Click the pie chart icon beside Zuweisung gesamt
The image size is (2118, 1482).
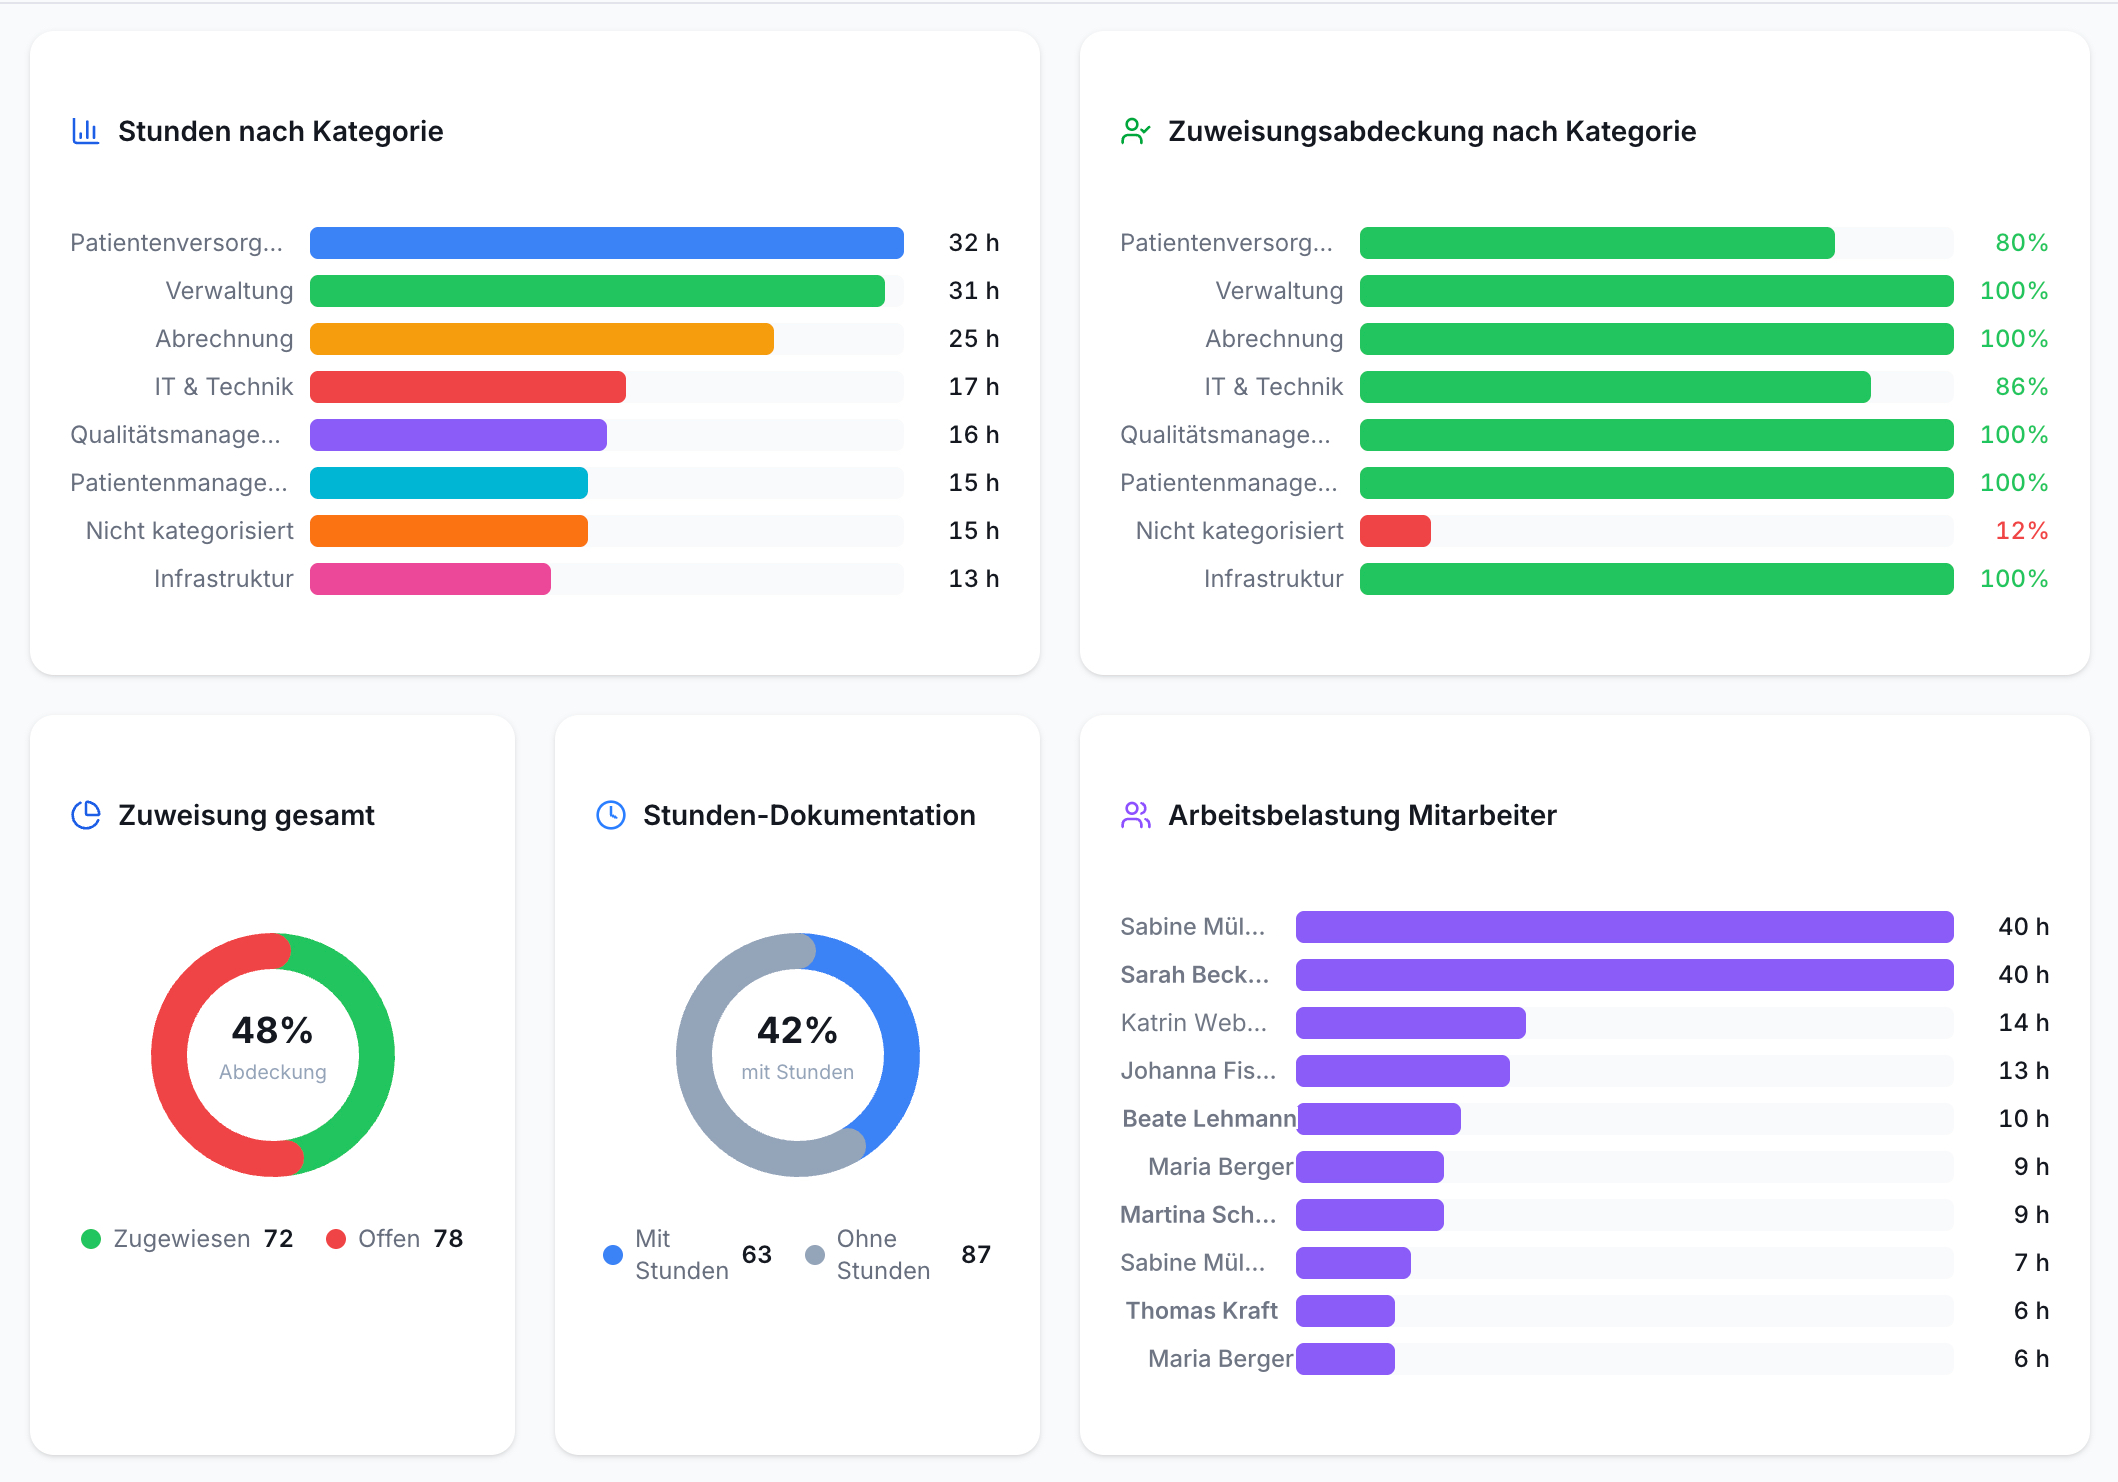[86, 815]
